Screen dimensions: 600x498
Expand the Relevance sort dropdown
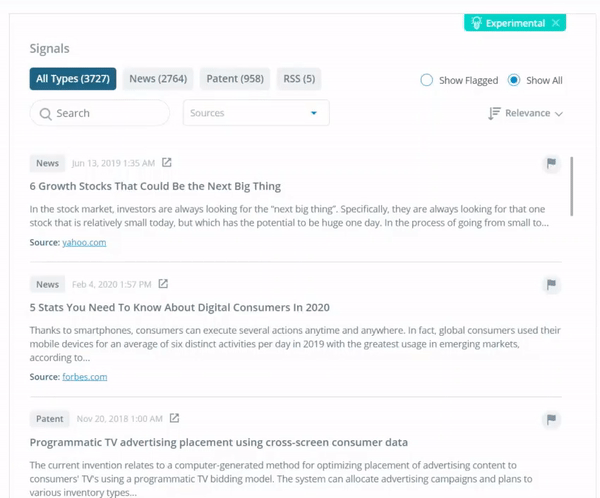(534, 114)
